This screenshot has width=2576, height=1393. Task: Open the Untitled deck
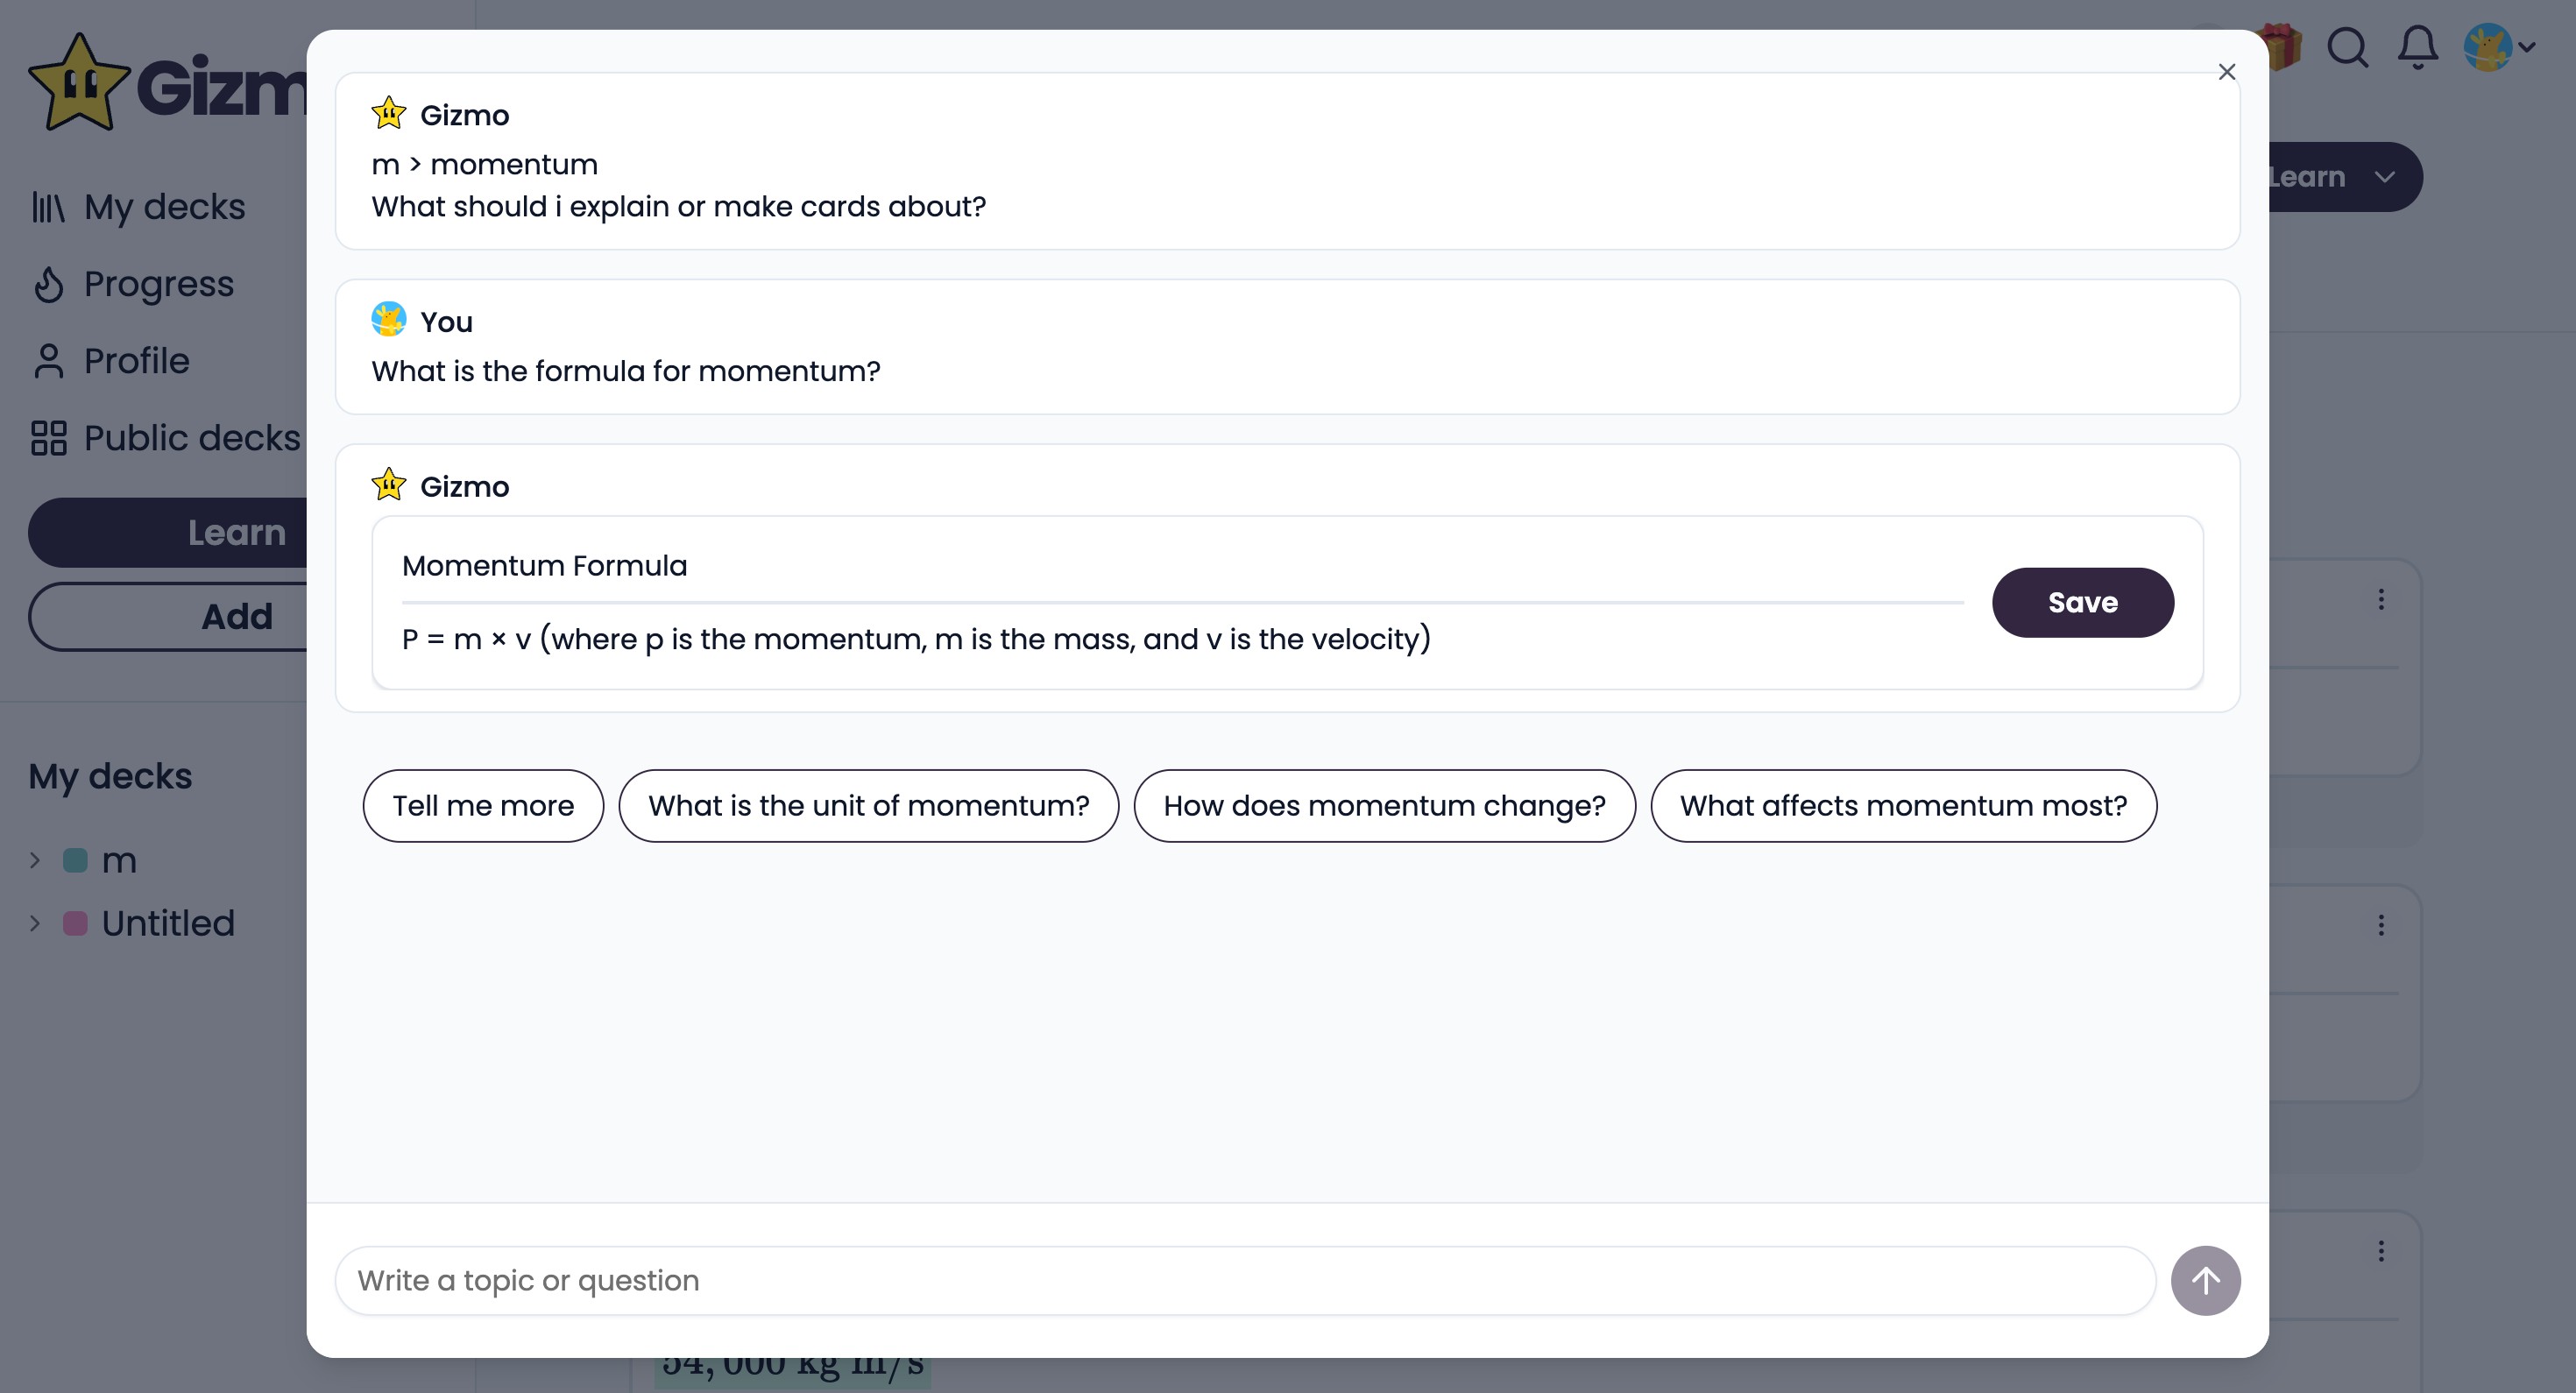click(x=168, y=923)
